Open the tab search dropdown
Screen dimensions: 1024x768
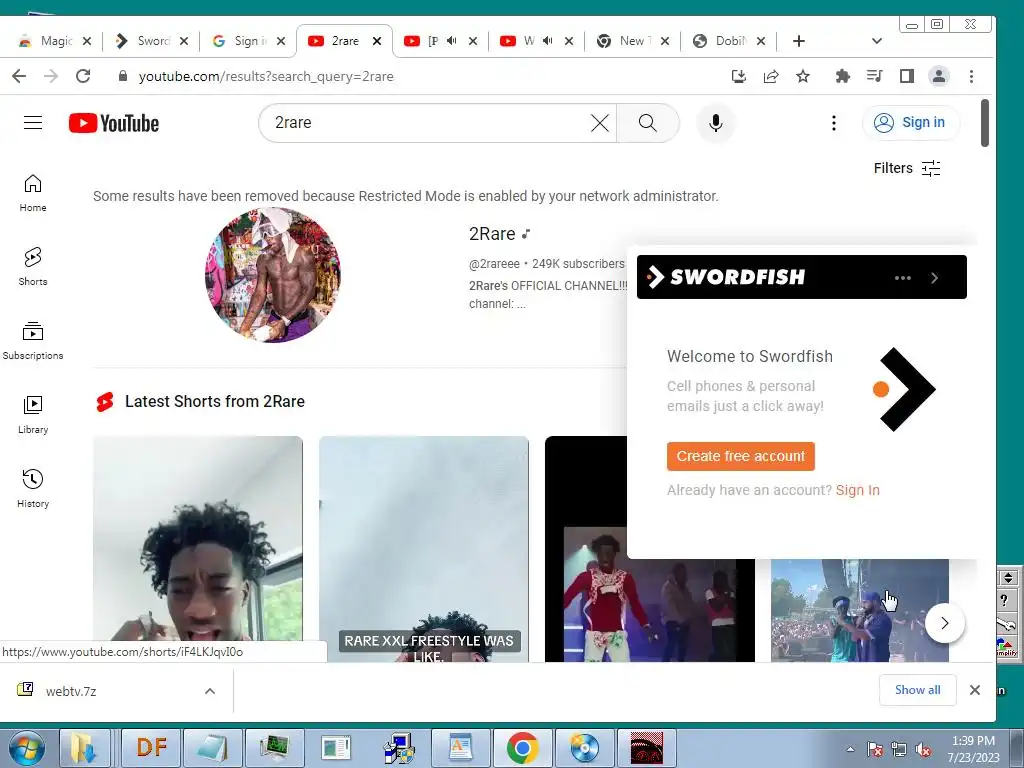(x=876, y=41)
